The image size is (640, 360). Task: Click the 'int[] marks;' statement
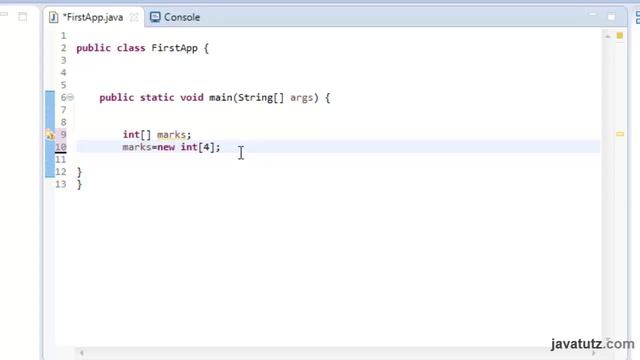[157, 135]
